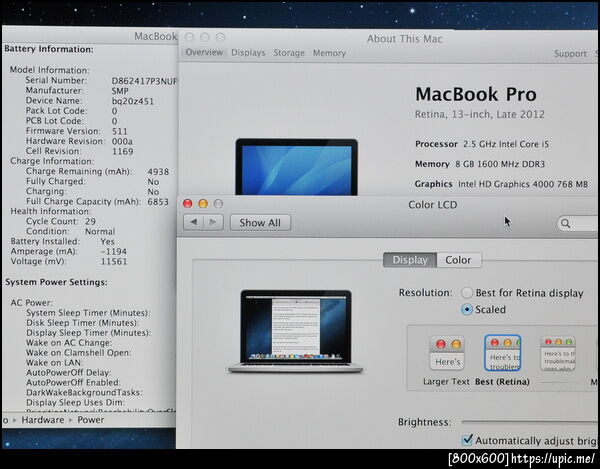Click the Show All button
The image size is (600, 469).
click(260, 223)
